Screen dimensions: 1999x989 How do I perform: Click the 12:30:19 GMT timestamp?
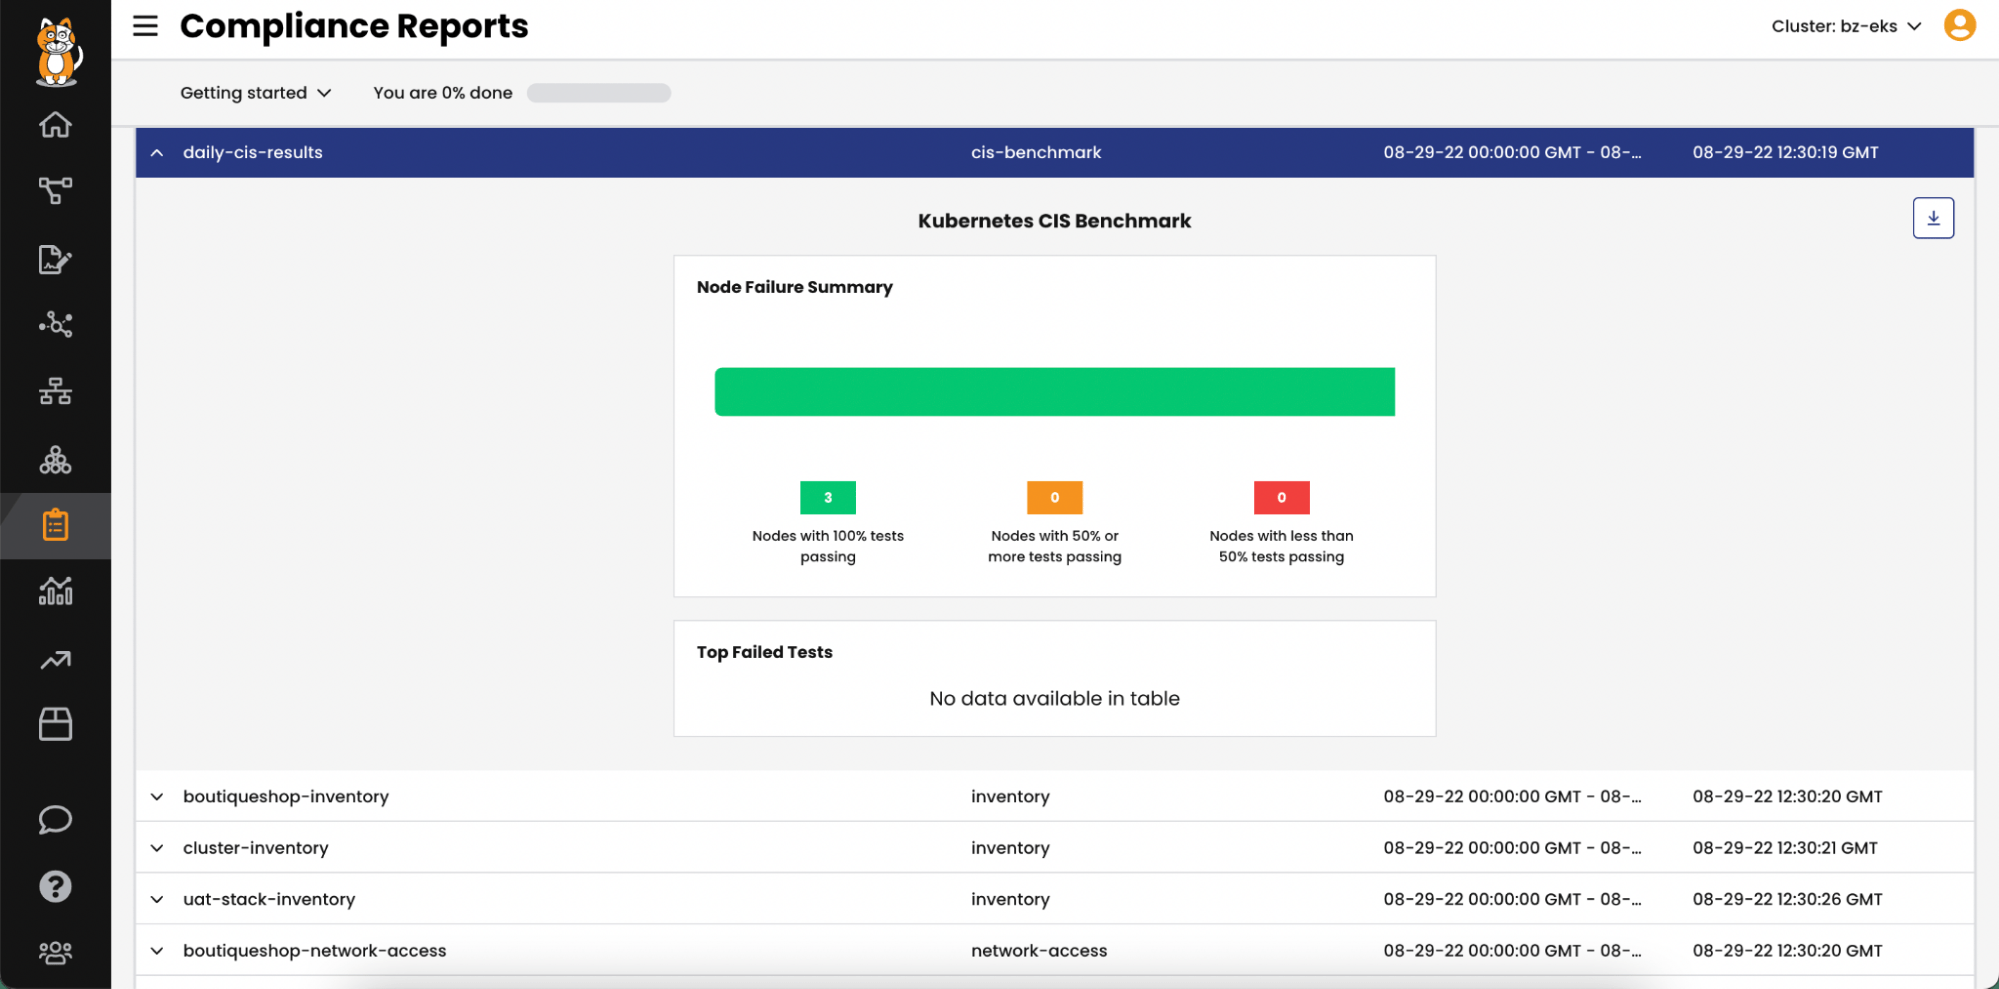tap(1785, 153)
